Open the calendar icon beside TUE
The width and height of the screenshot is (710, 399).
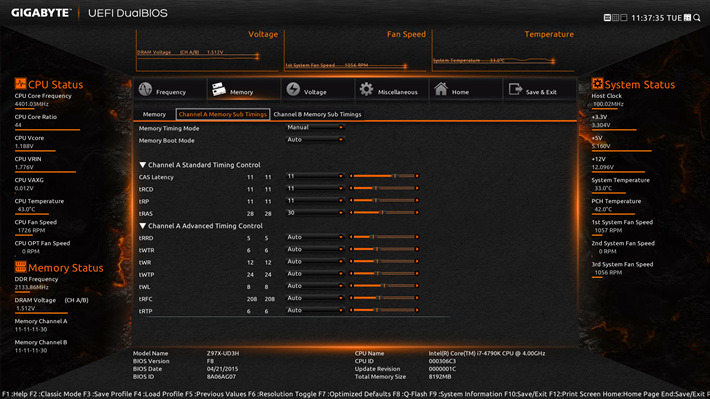click(687, 18)
